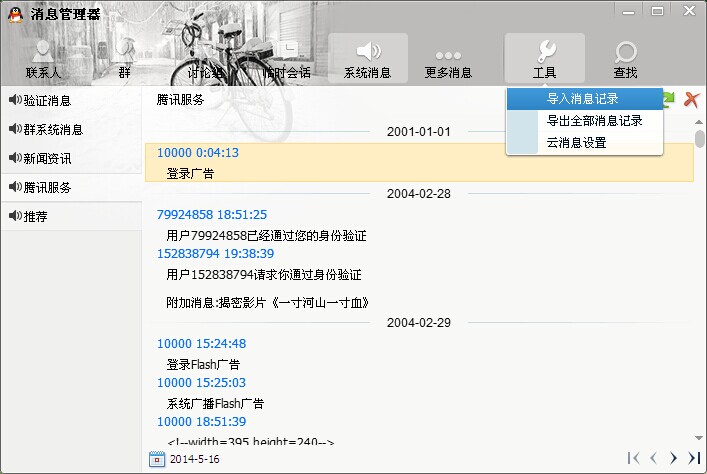The height and width of the screenshot is (474, 707).
Task: Click the 2001-01-01 date separator
Action: click(x=419, y=132)
